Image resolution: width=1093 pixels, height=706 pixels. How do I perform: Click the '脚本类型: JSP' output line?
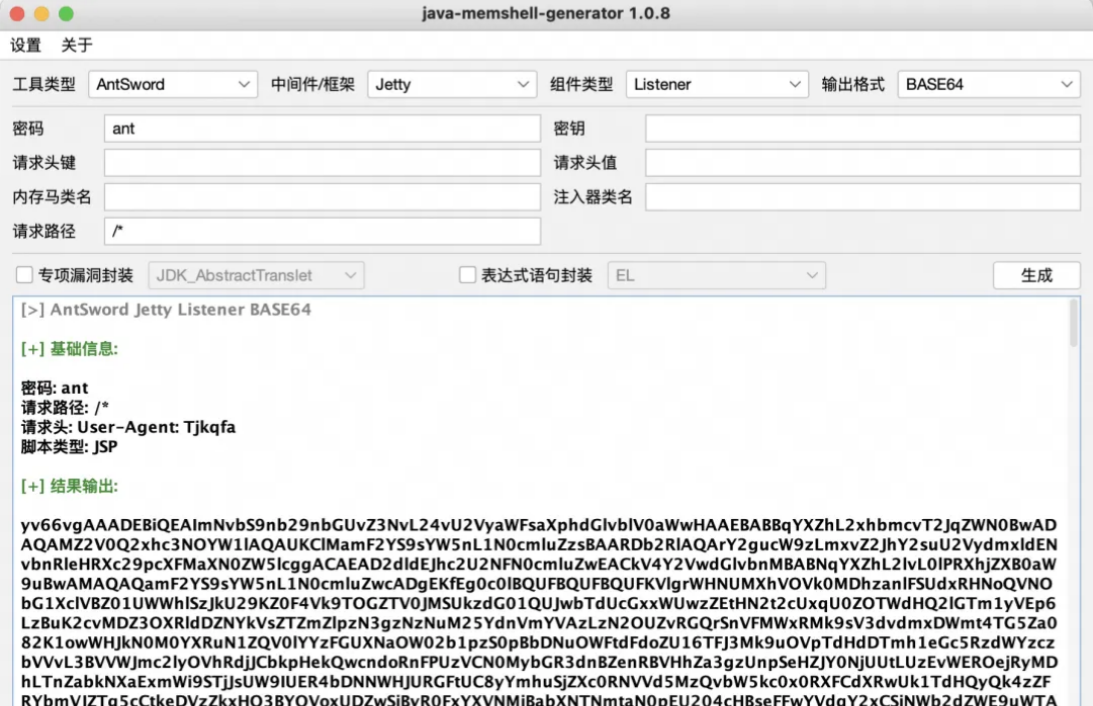(x=69, y=446)
